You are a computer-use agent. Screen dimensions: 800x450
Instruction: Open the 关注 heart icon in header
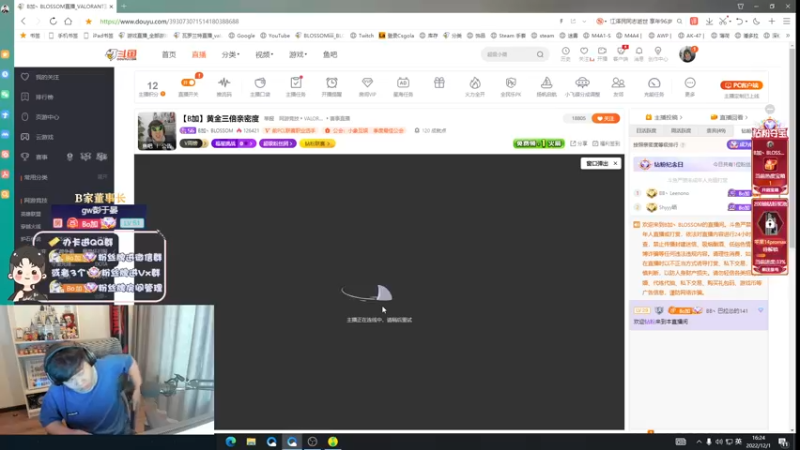[x=584, y=54]
